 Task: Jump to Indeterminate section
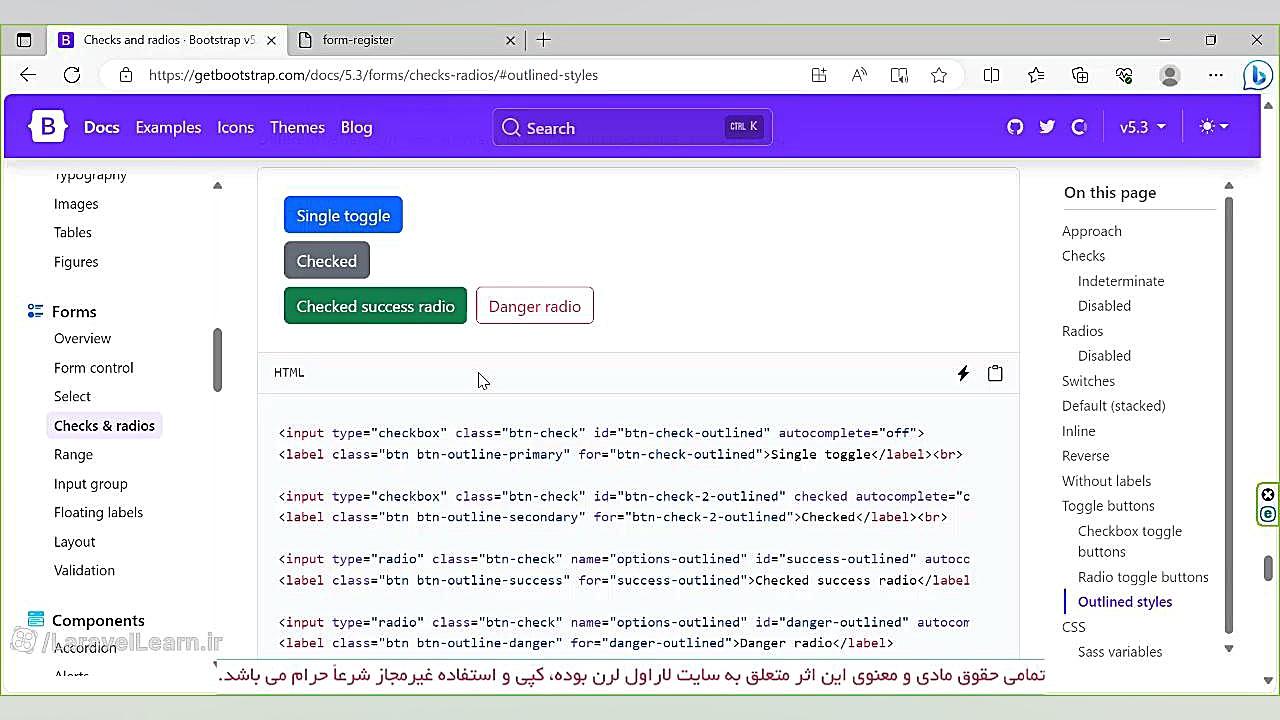point(1121,281)
